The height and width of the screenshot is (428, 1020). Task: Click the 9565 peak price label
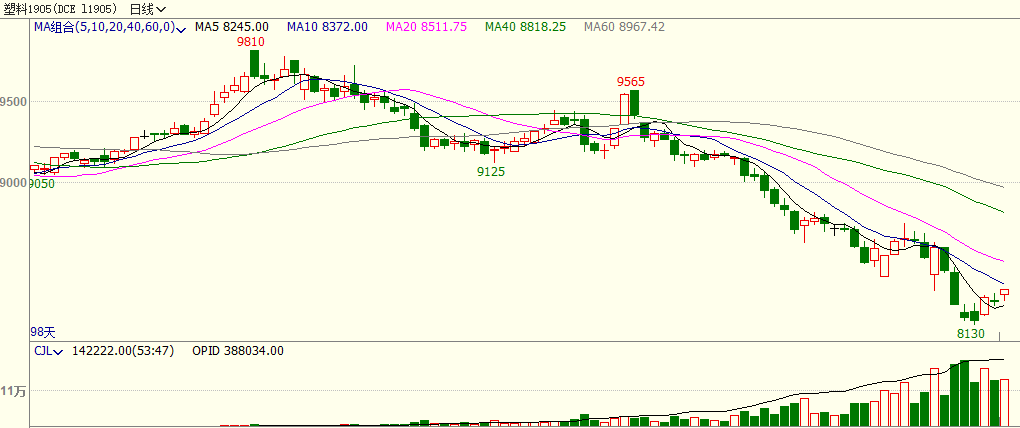630,82
